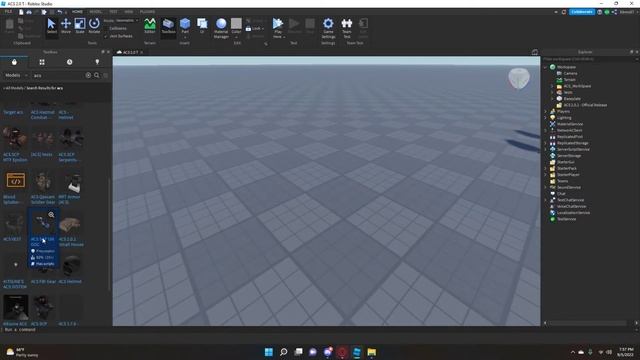Screen dimensions: 640x360
Task: Open the Terrain Editor
Action: pyautogui.click(x=150, y=27)
